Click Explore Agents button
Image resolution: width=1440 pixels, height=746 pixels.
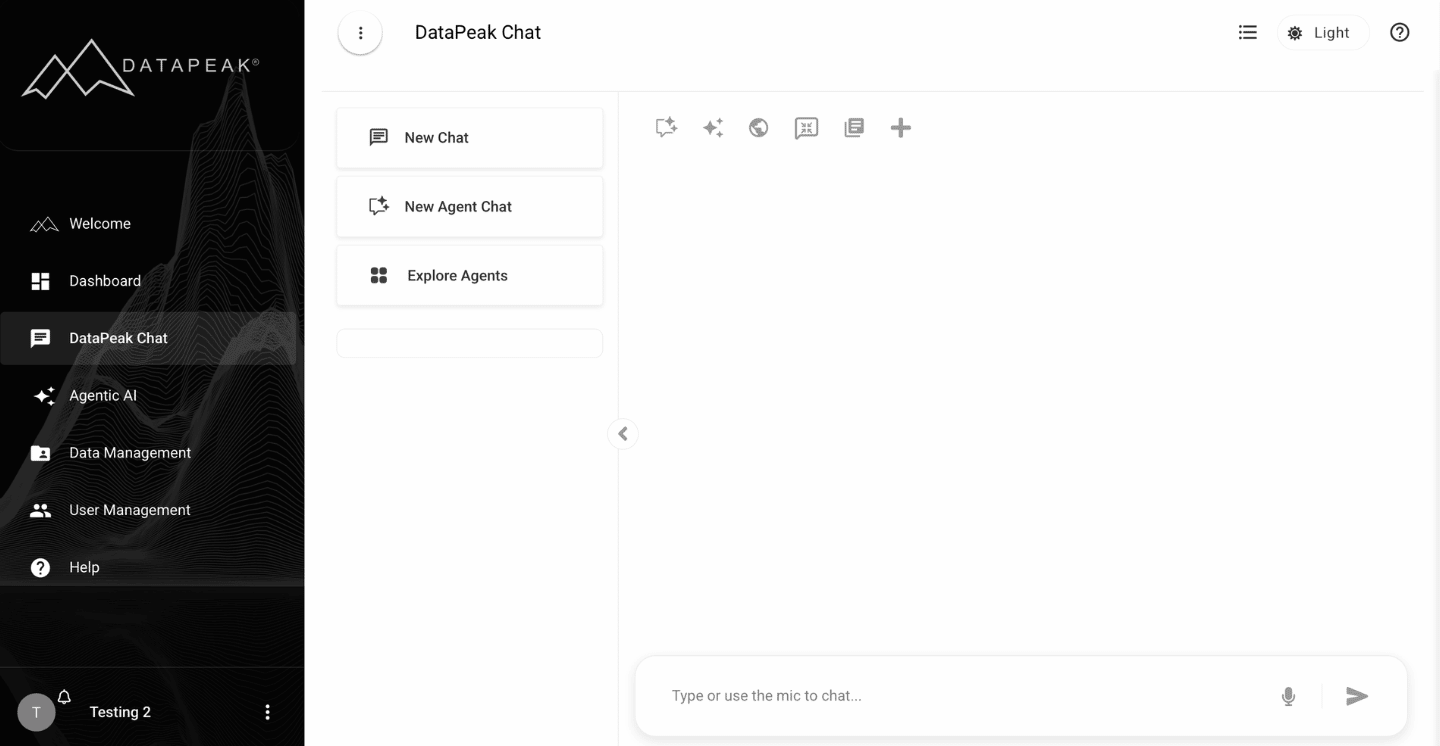coord(470,276)
